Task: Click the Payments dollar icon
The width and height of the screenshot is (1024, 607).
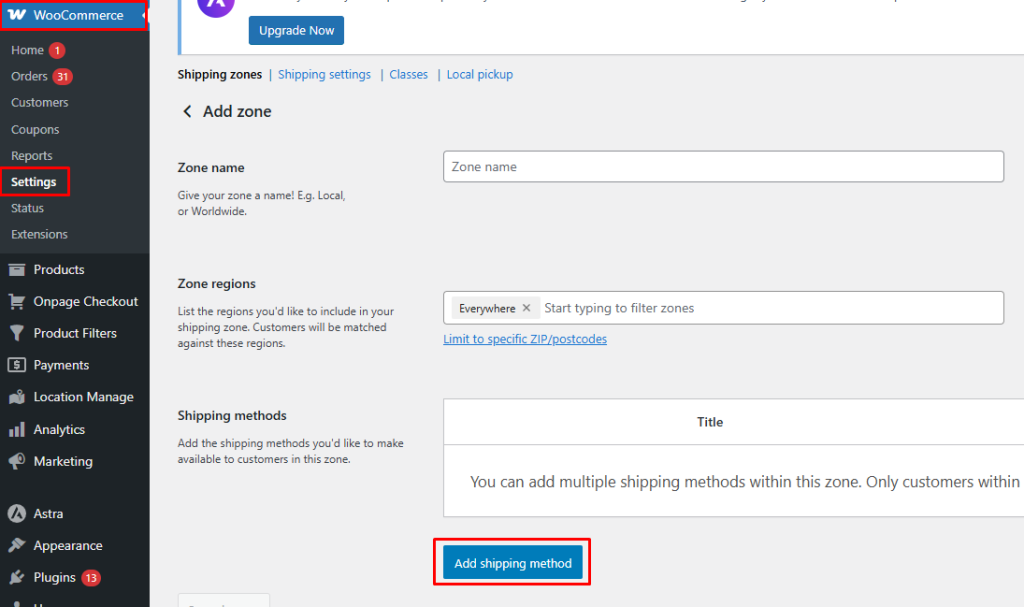Action: (17, 366)
